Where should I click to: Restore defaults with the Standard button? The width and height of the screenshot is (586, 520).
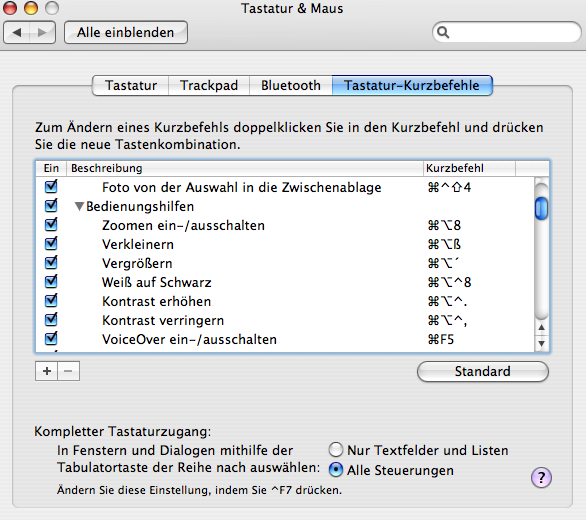tap(482, 371)
